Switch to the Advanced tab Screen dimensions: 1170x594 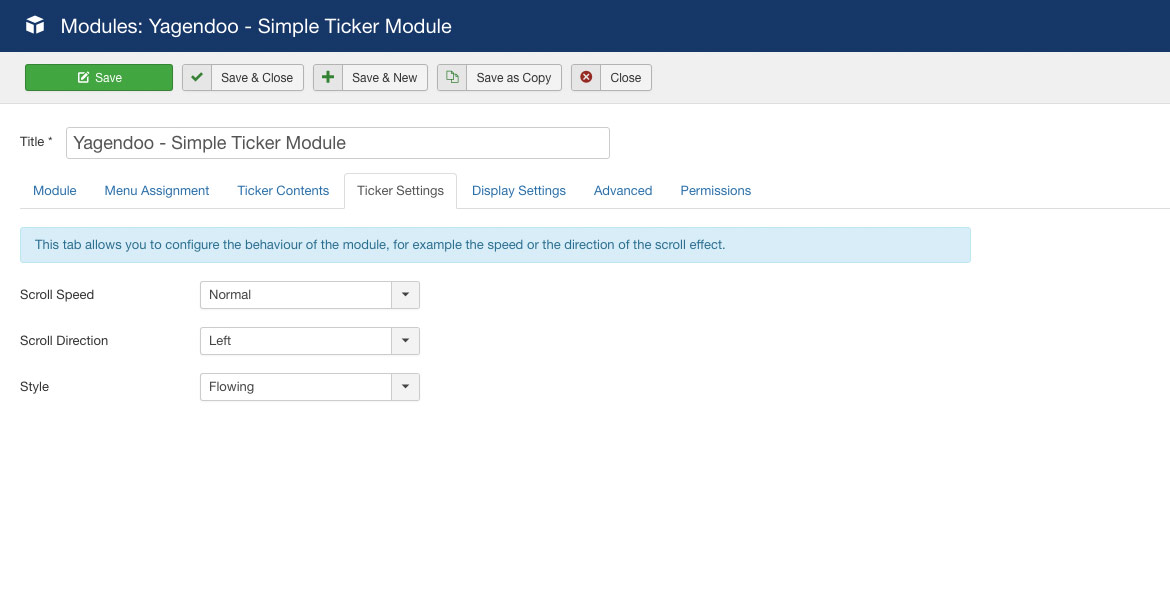point(623,191)
